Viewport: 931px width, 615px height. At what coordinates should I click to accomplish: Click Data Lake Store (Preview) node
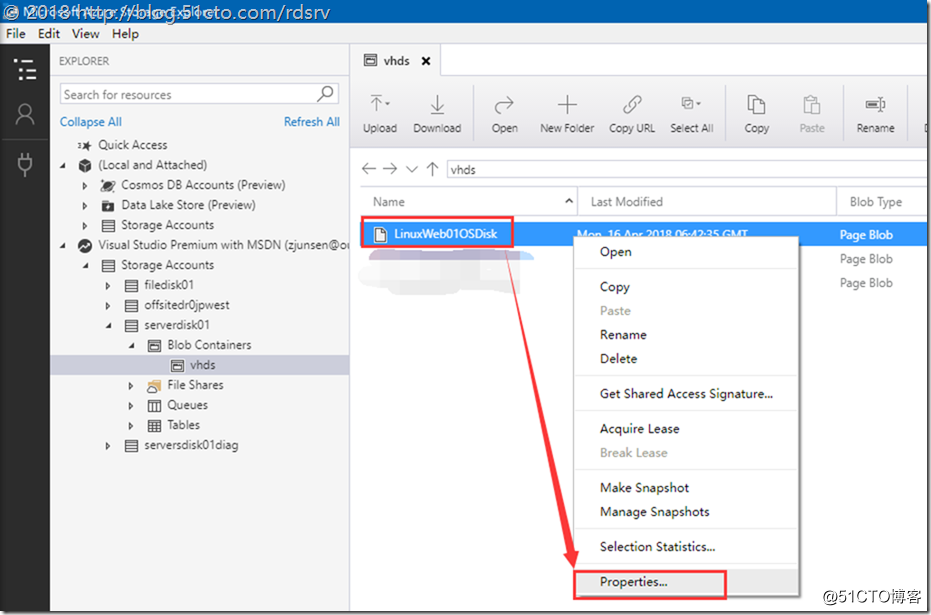(x=188, y=205)
